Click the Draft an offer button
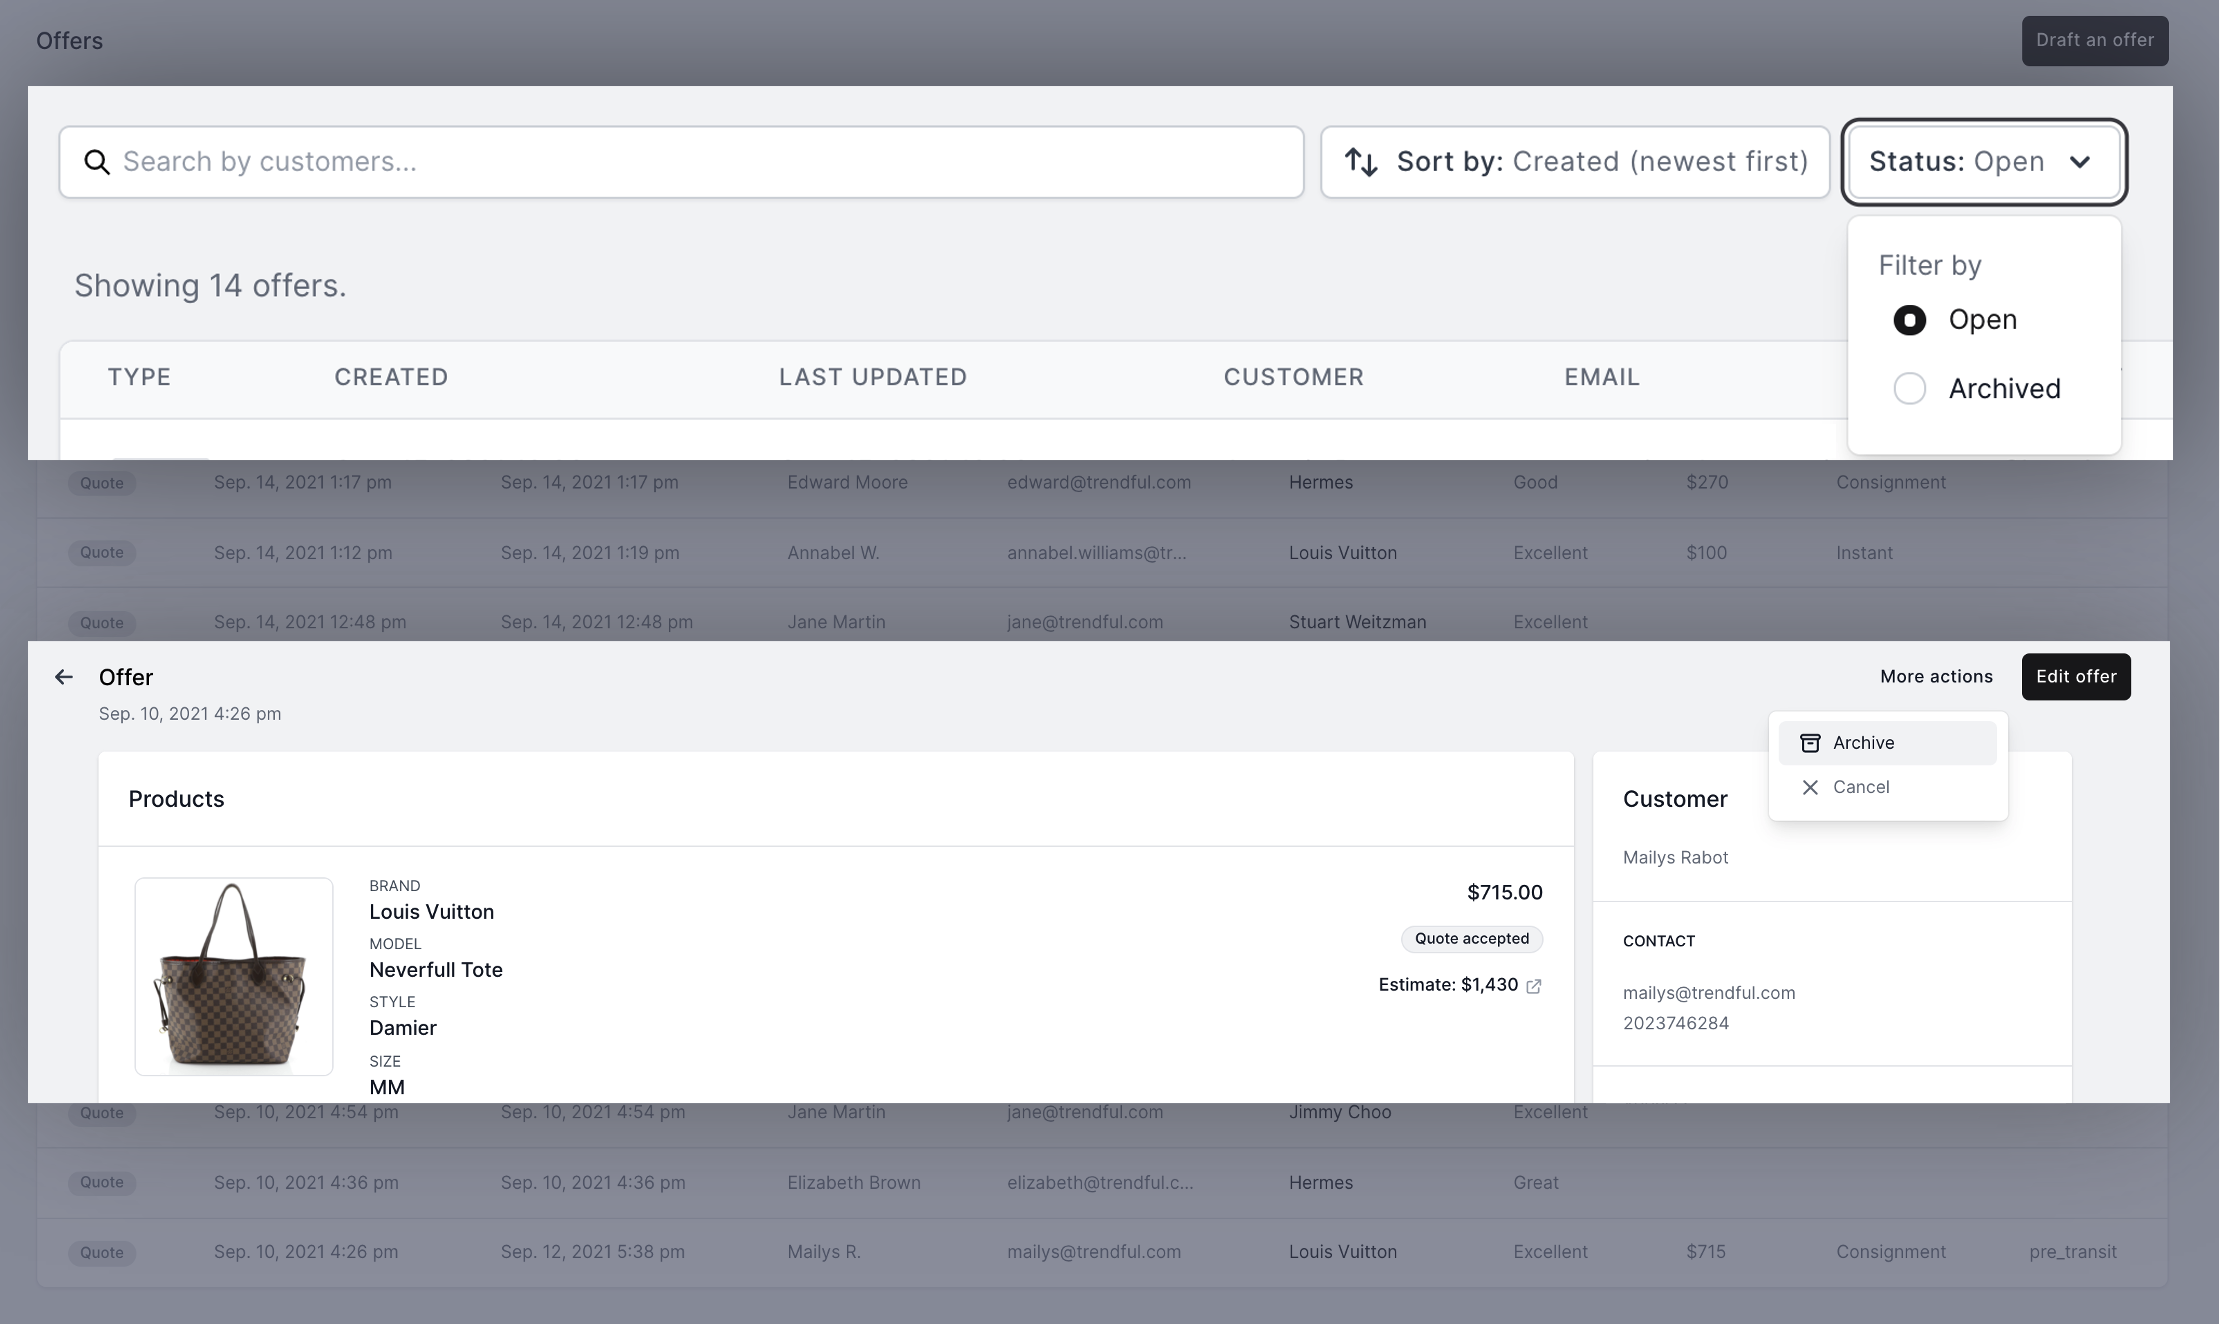2220x1324 pixels. 2095,41
